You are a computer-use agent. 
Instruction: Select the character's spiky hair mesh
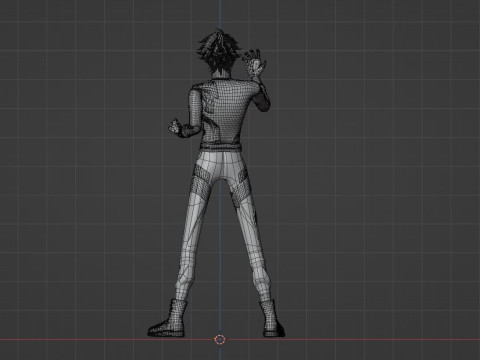point(218,51)
